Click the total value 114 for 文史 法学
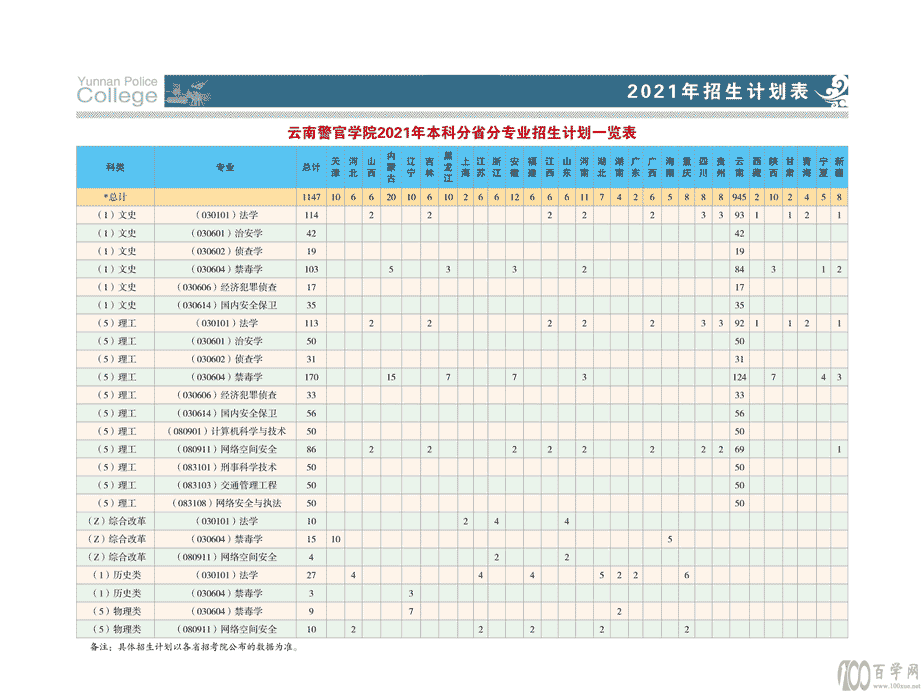Viewport: 924px width, 694px height. click(311, 216)
